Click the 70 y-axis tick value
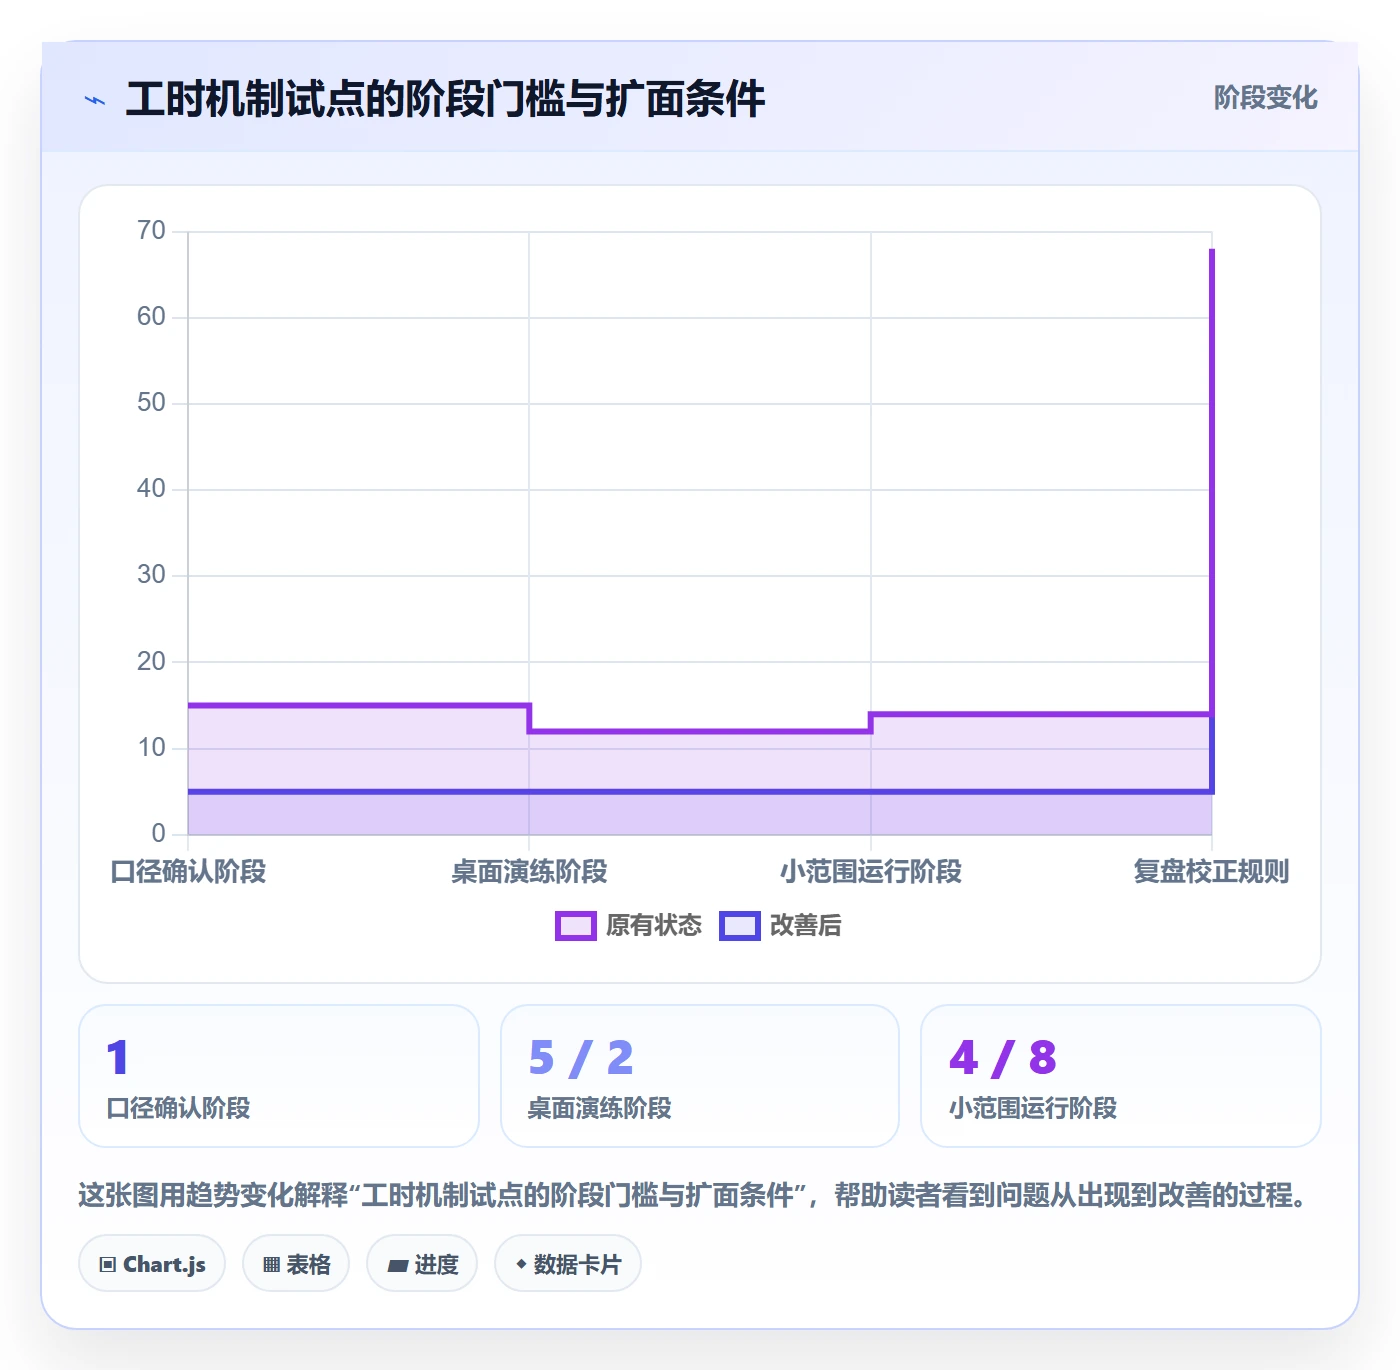This screenshot has width=1400, height=1370. point(151,231)
